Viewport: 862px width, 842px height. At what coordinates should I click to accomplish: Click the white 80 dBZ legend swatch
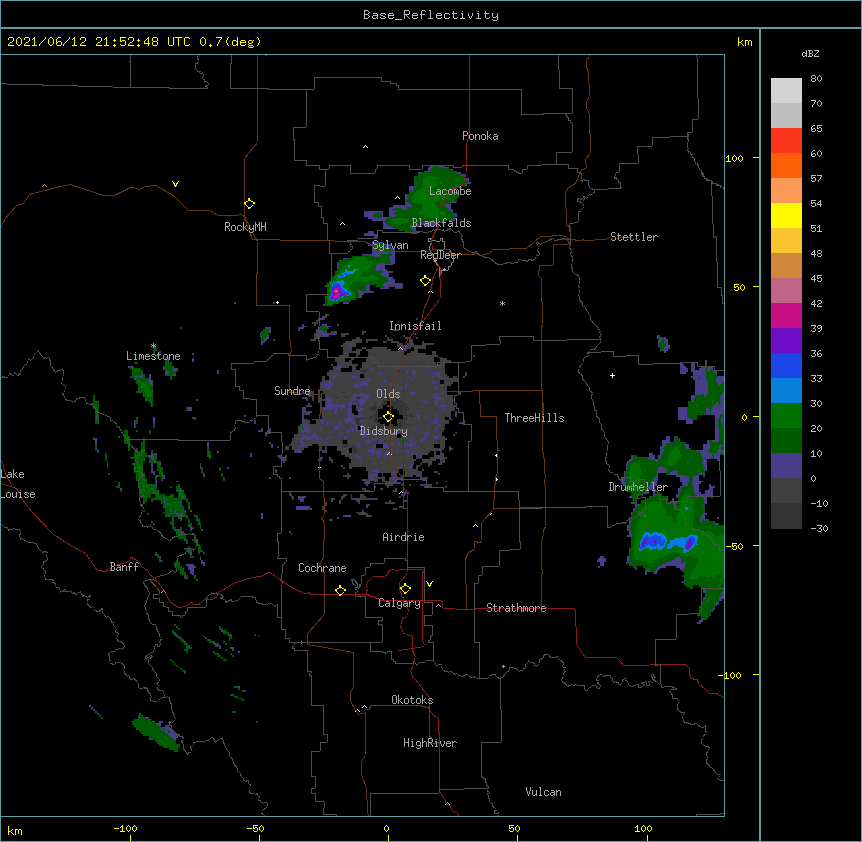[x=786, y=91]
